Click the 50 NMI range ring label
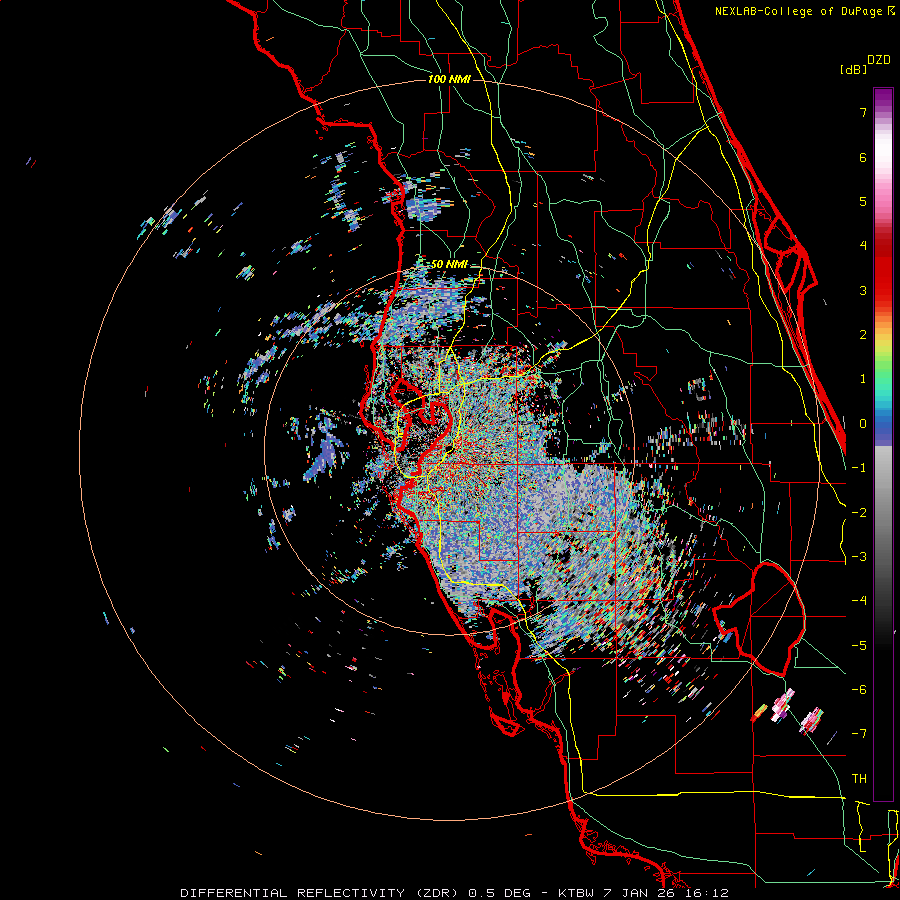The width and height of the screenshot is (900, 900). (x=449, y=264)
